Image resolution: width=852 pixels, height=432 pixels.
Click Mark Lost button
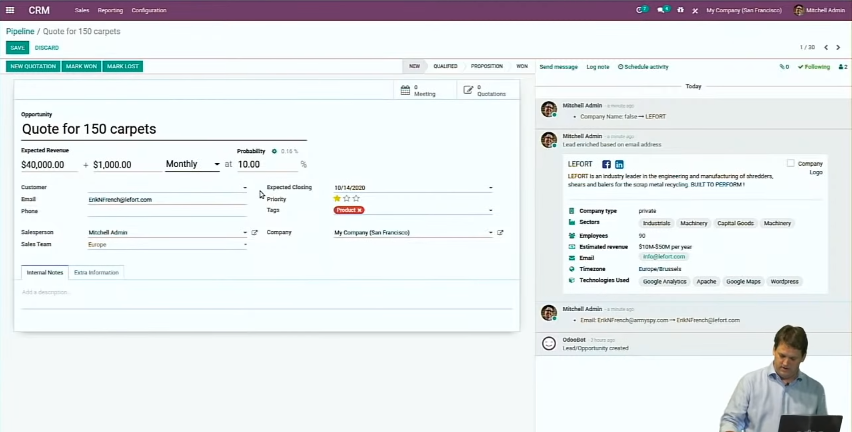pos(123,66)
